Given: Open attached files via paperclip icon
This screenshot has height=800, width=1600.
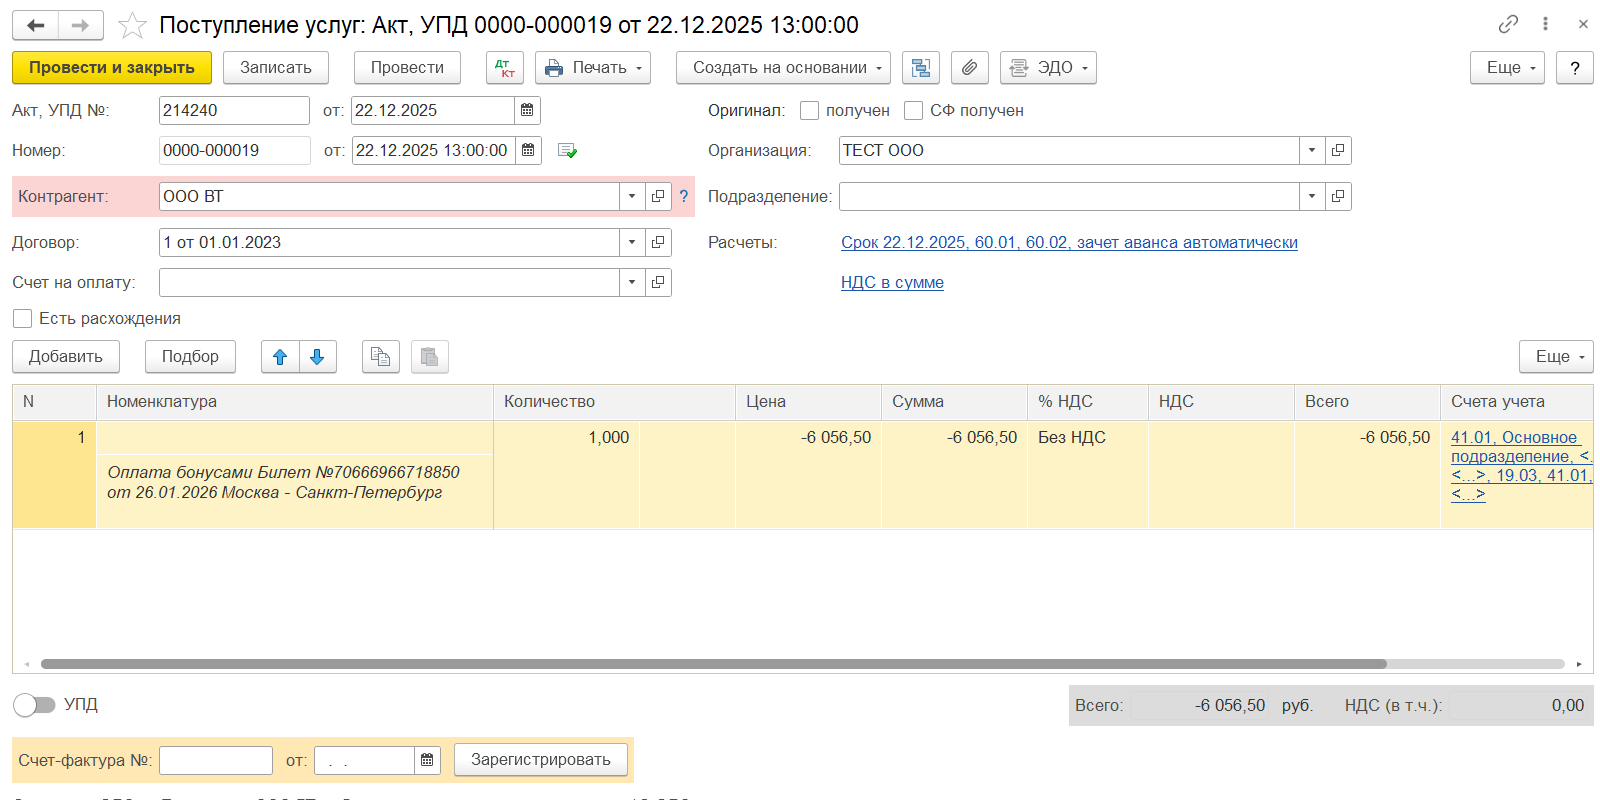Looking at the screenshot, I should click(969, 68).
